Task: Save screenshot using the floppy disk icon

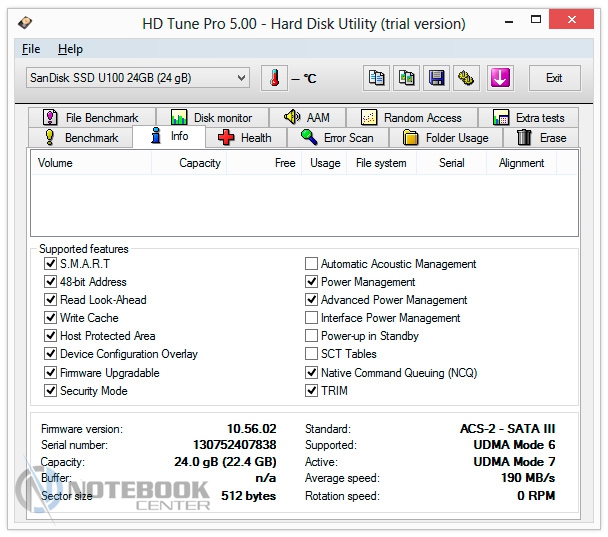Action: pos(436,78)
